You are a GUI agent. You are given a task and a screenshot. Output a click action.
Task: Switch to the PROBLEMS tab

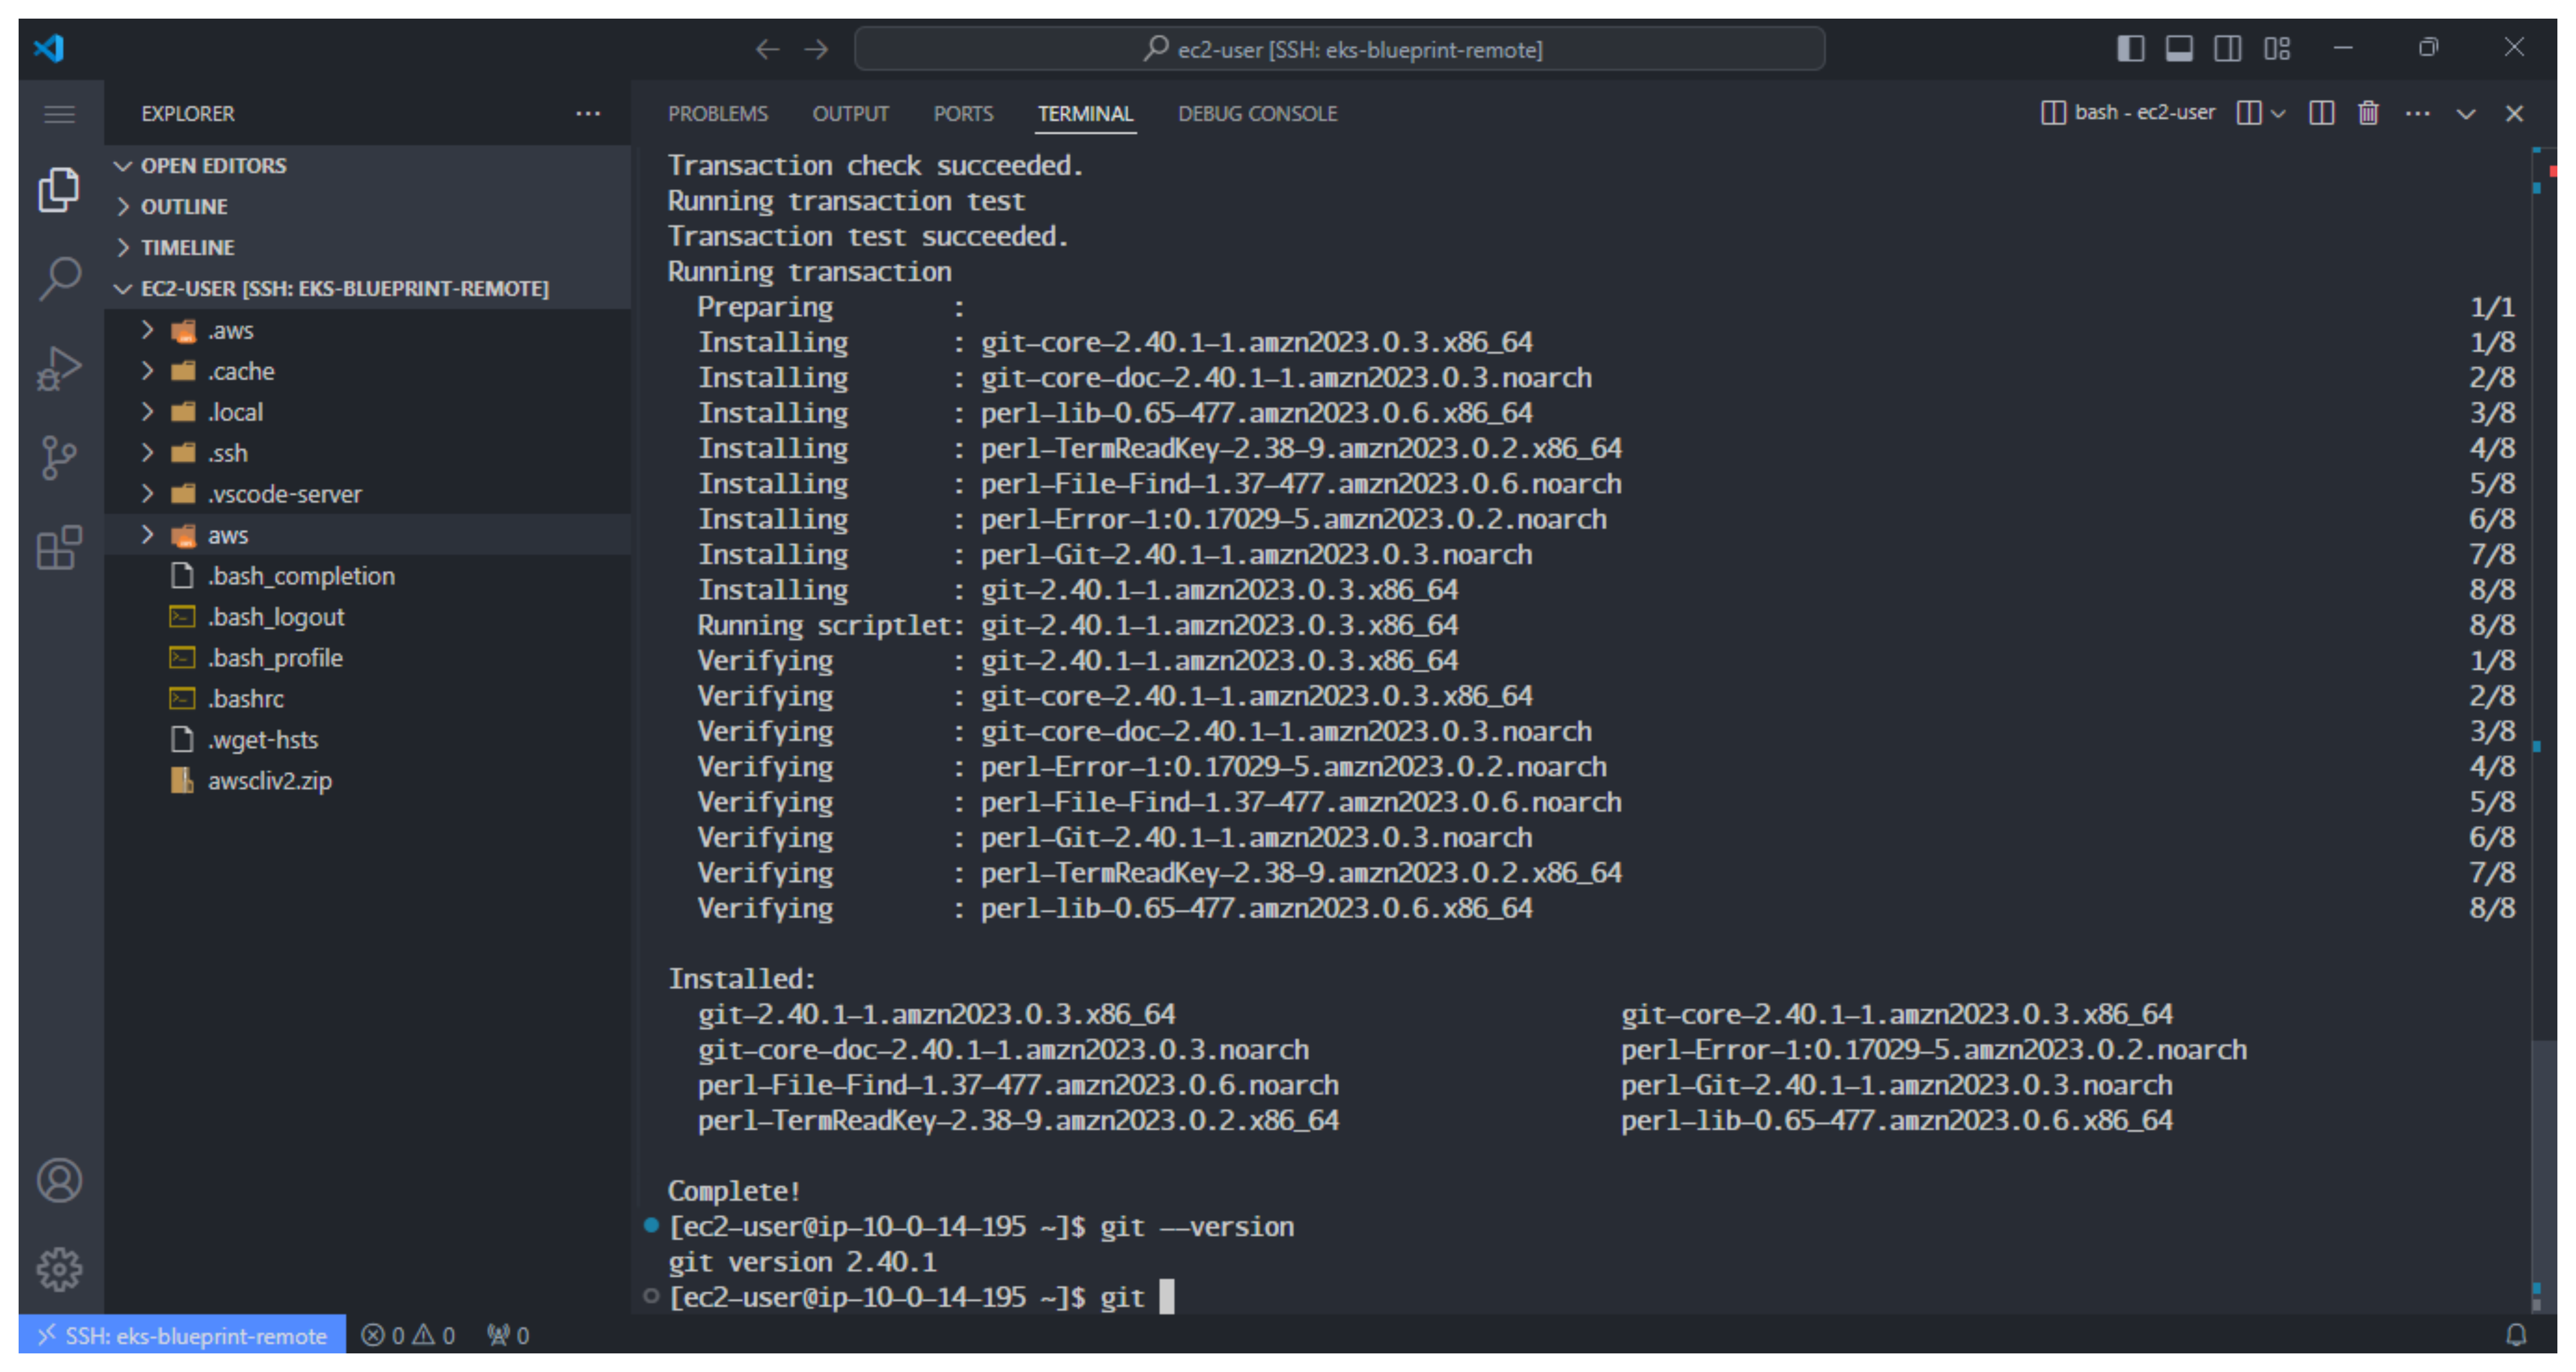click(x=718, y=114)
